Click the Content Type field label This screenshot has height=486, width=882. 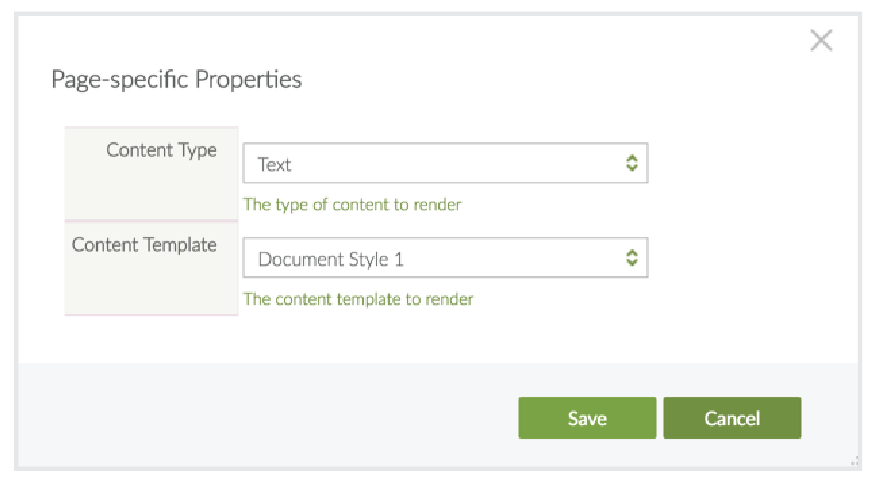point(161,151)
